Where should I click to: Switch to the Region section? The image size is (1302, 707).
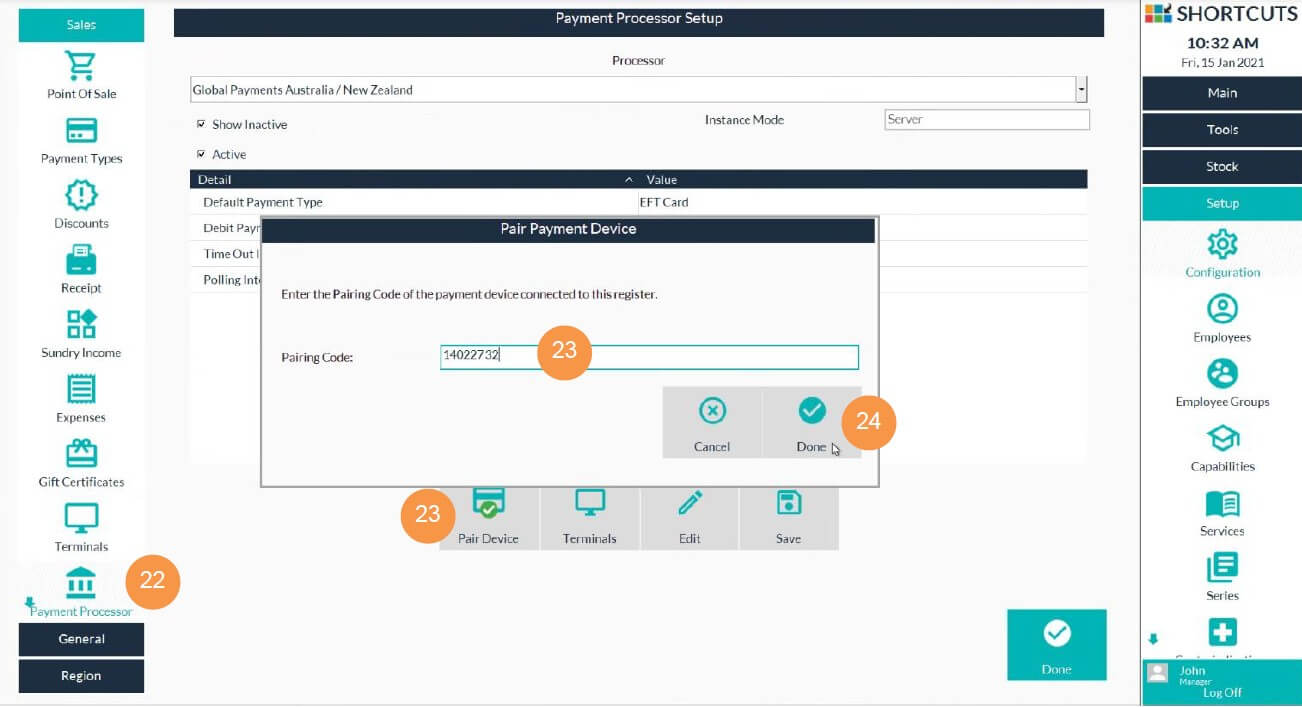pyautogui.click(x=81, y=676)
